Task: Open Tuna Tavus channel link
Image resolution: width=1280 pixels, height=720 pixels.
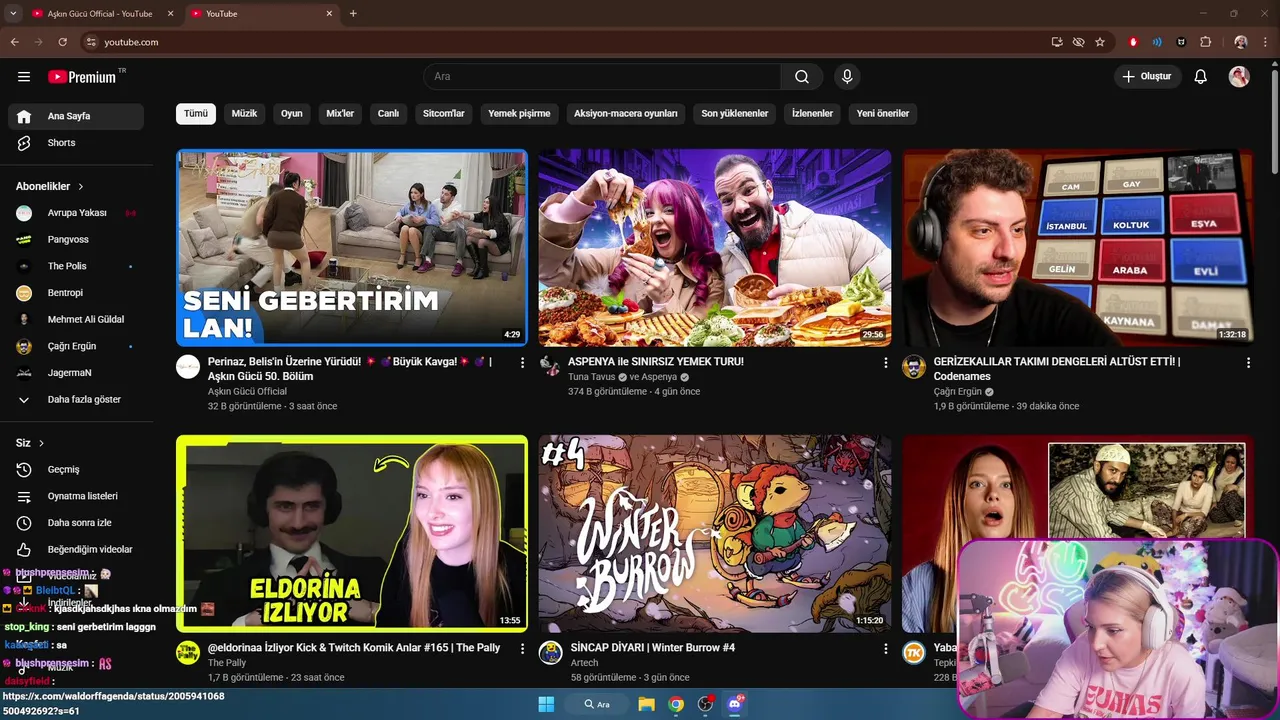Action: (x=592, y=377)
